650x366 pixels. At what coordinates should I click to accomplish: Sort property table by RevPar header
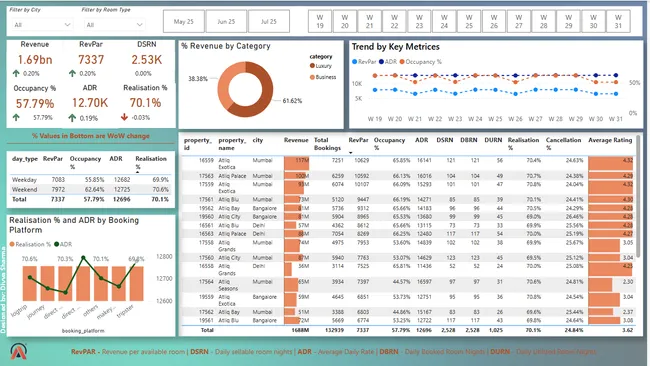click(x=359, y=140)
